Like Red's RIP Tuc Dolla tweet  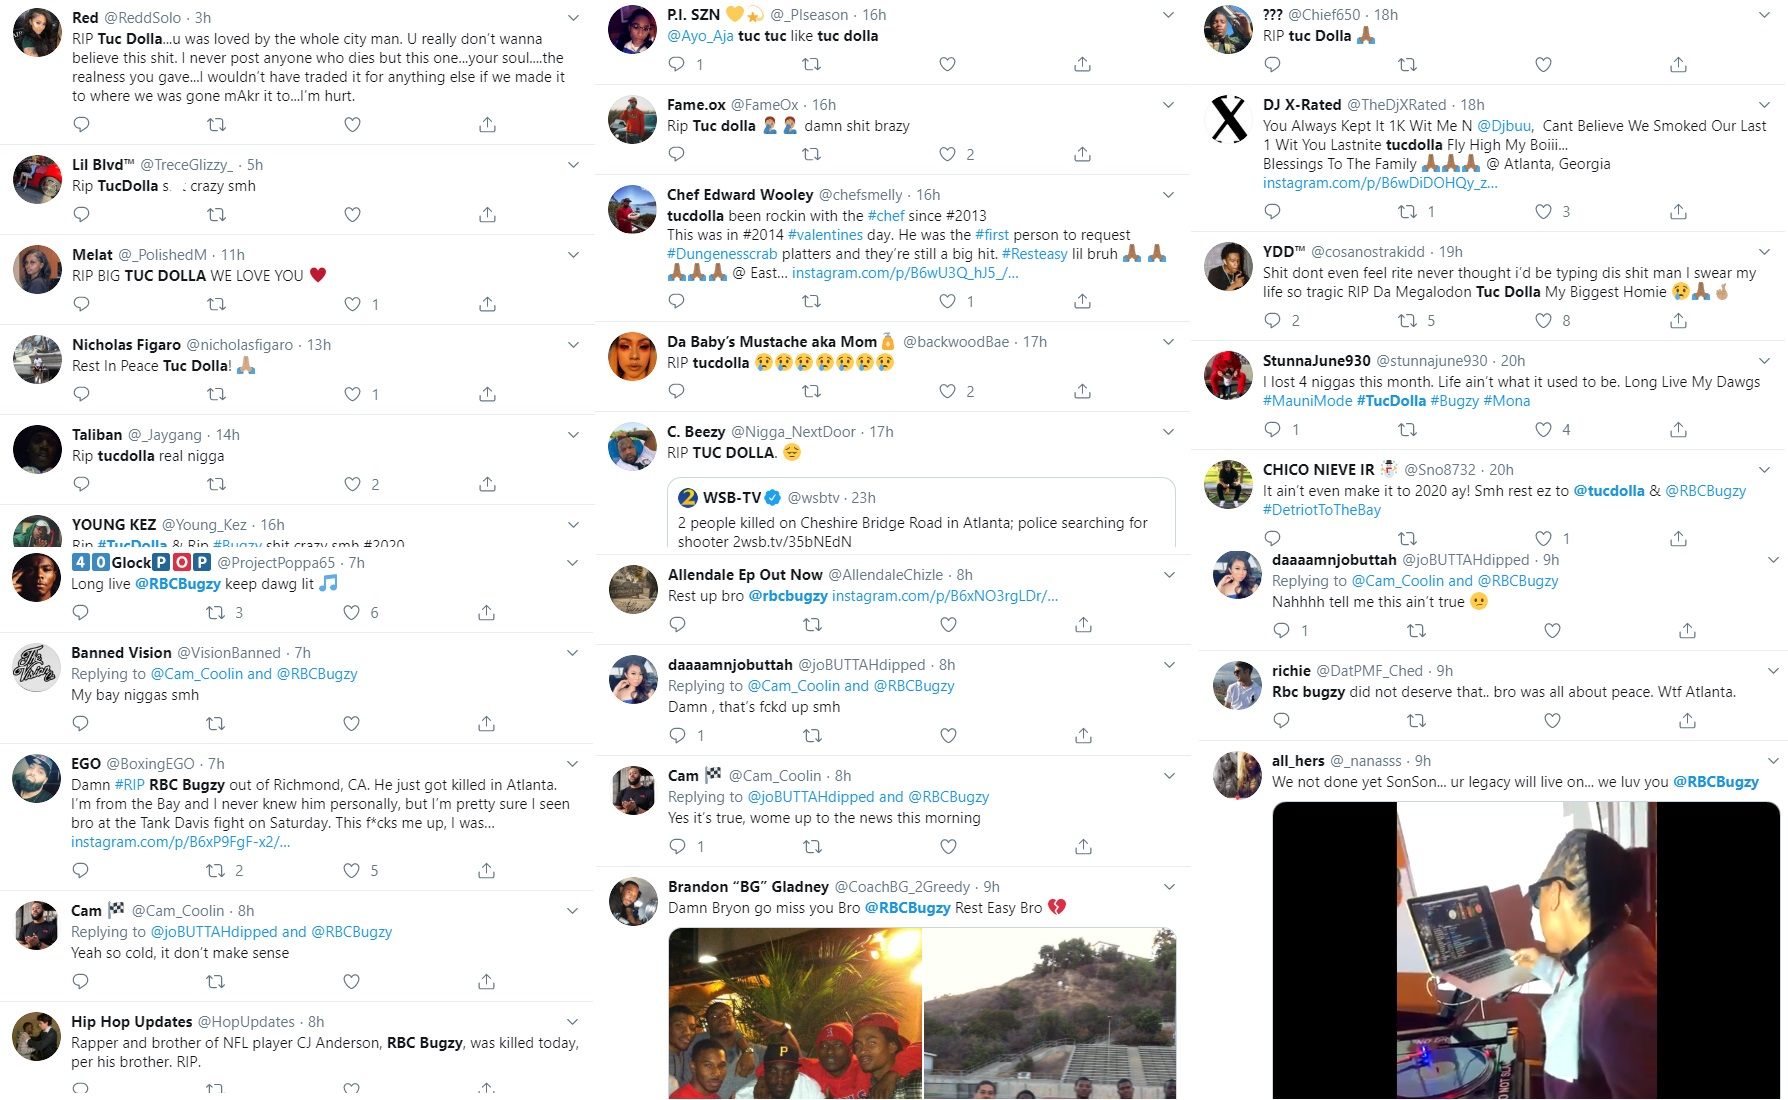pyautogui.click(x=352, y=125)
